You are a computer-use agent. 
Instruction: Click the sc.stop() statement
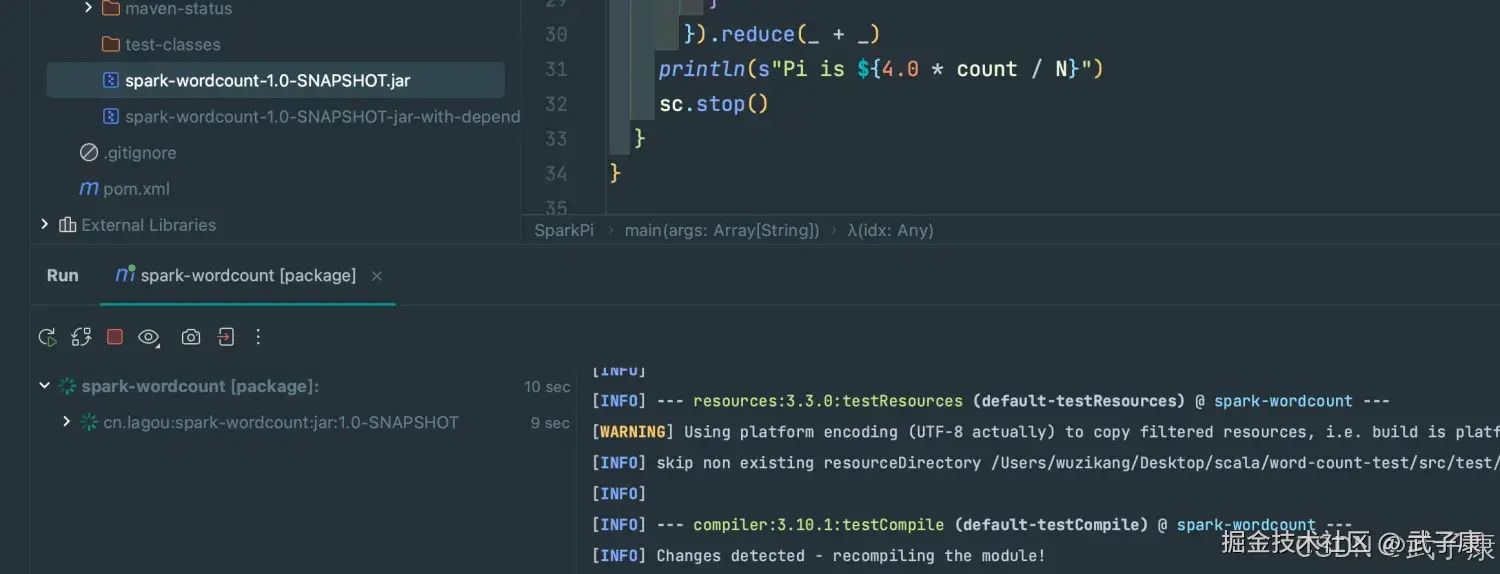(x=713, y=104)
